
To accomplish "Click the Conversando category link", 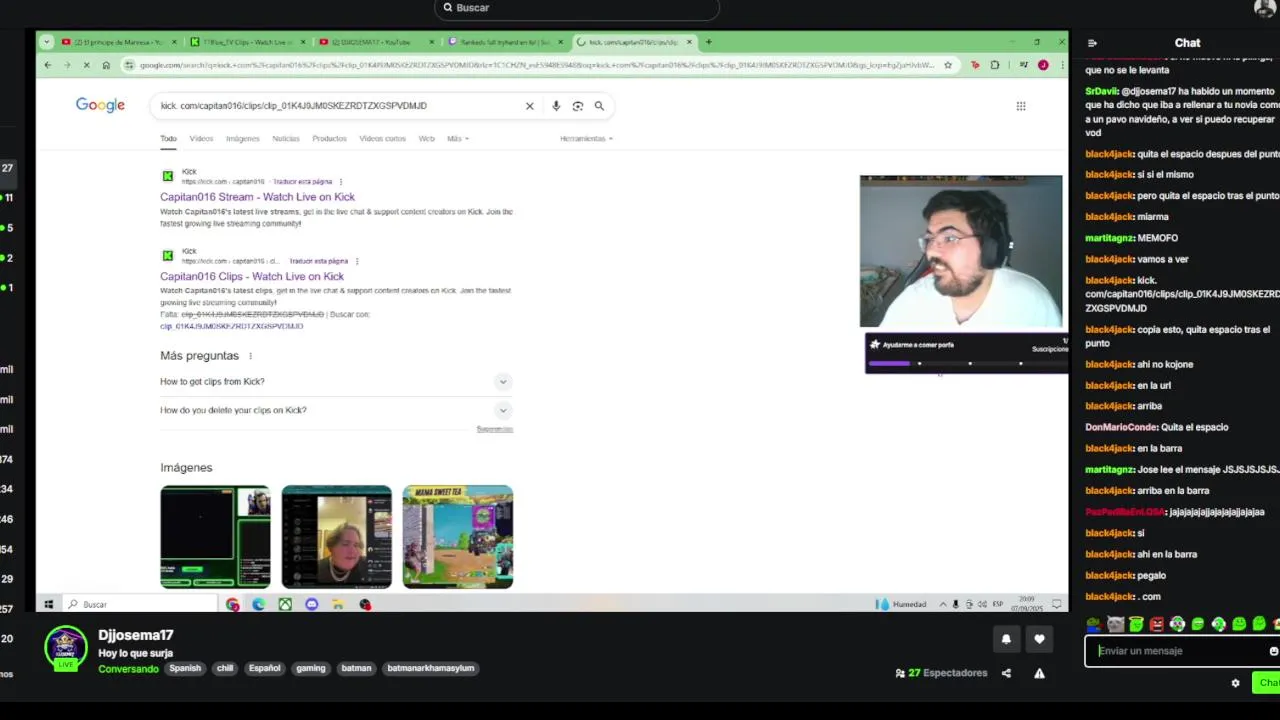I will 128,668.
